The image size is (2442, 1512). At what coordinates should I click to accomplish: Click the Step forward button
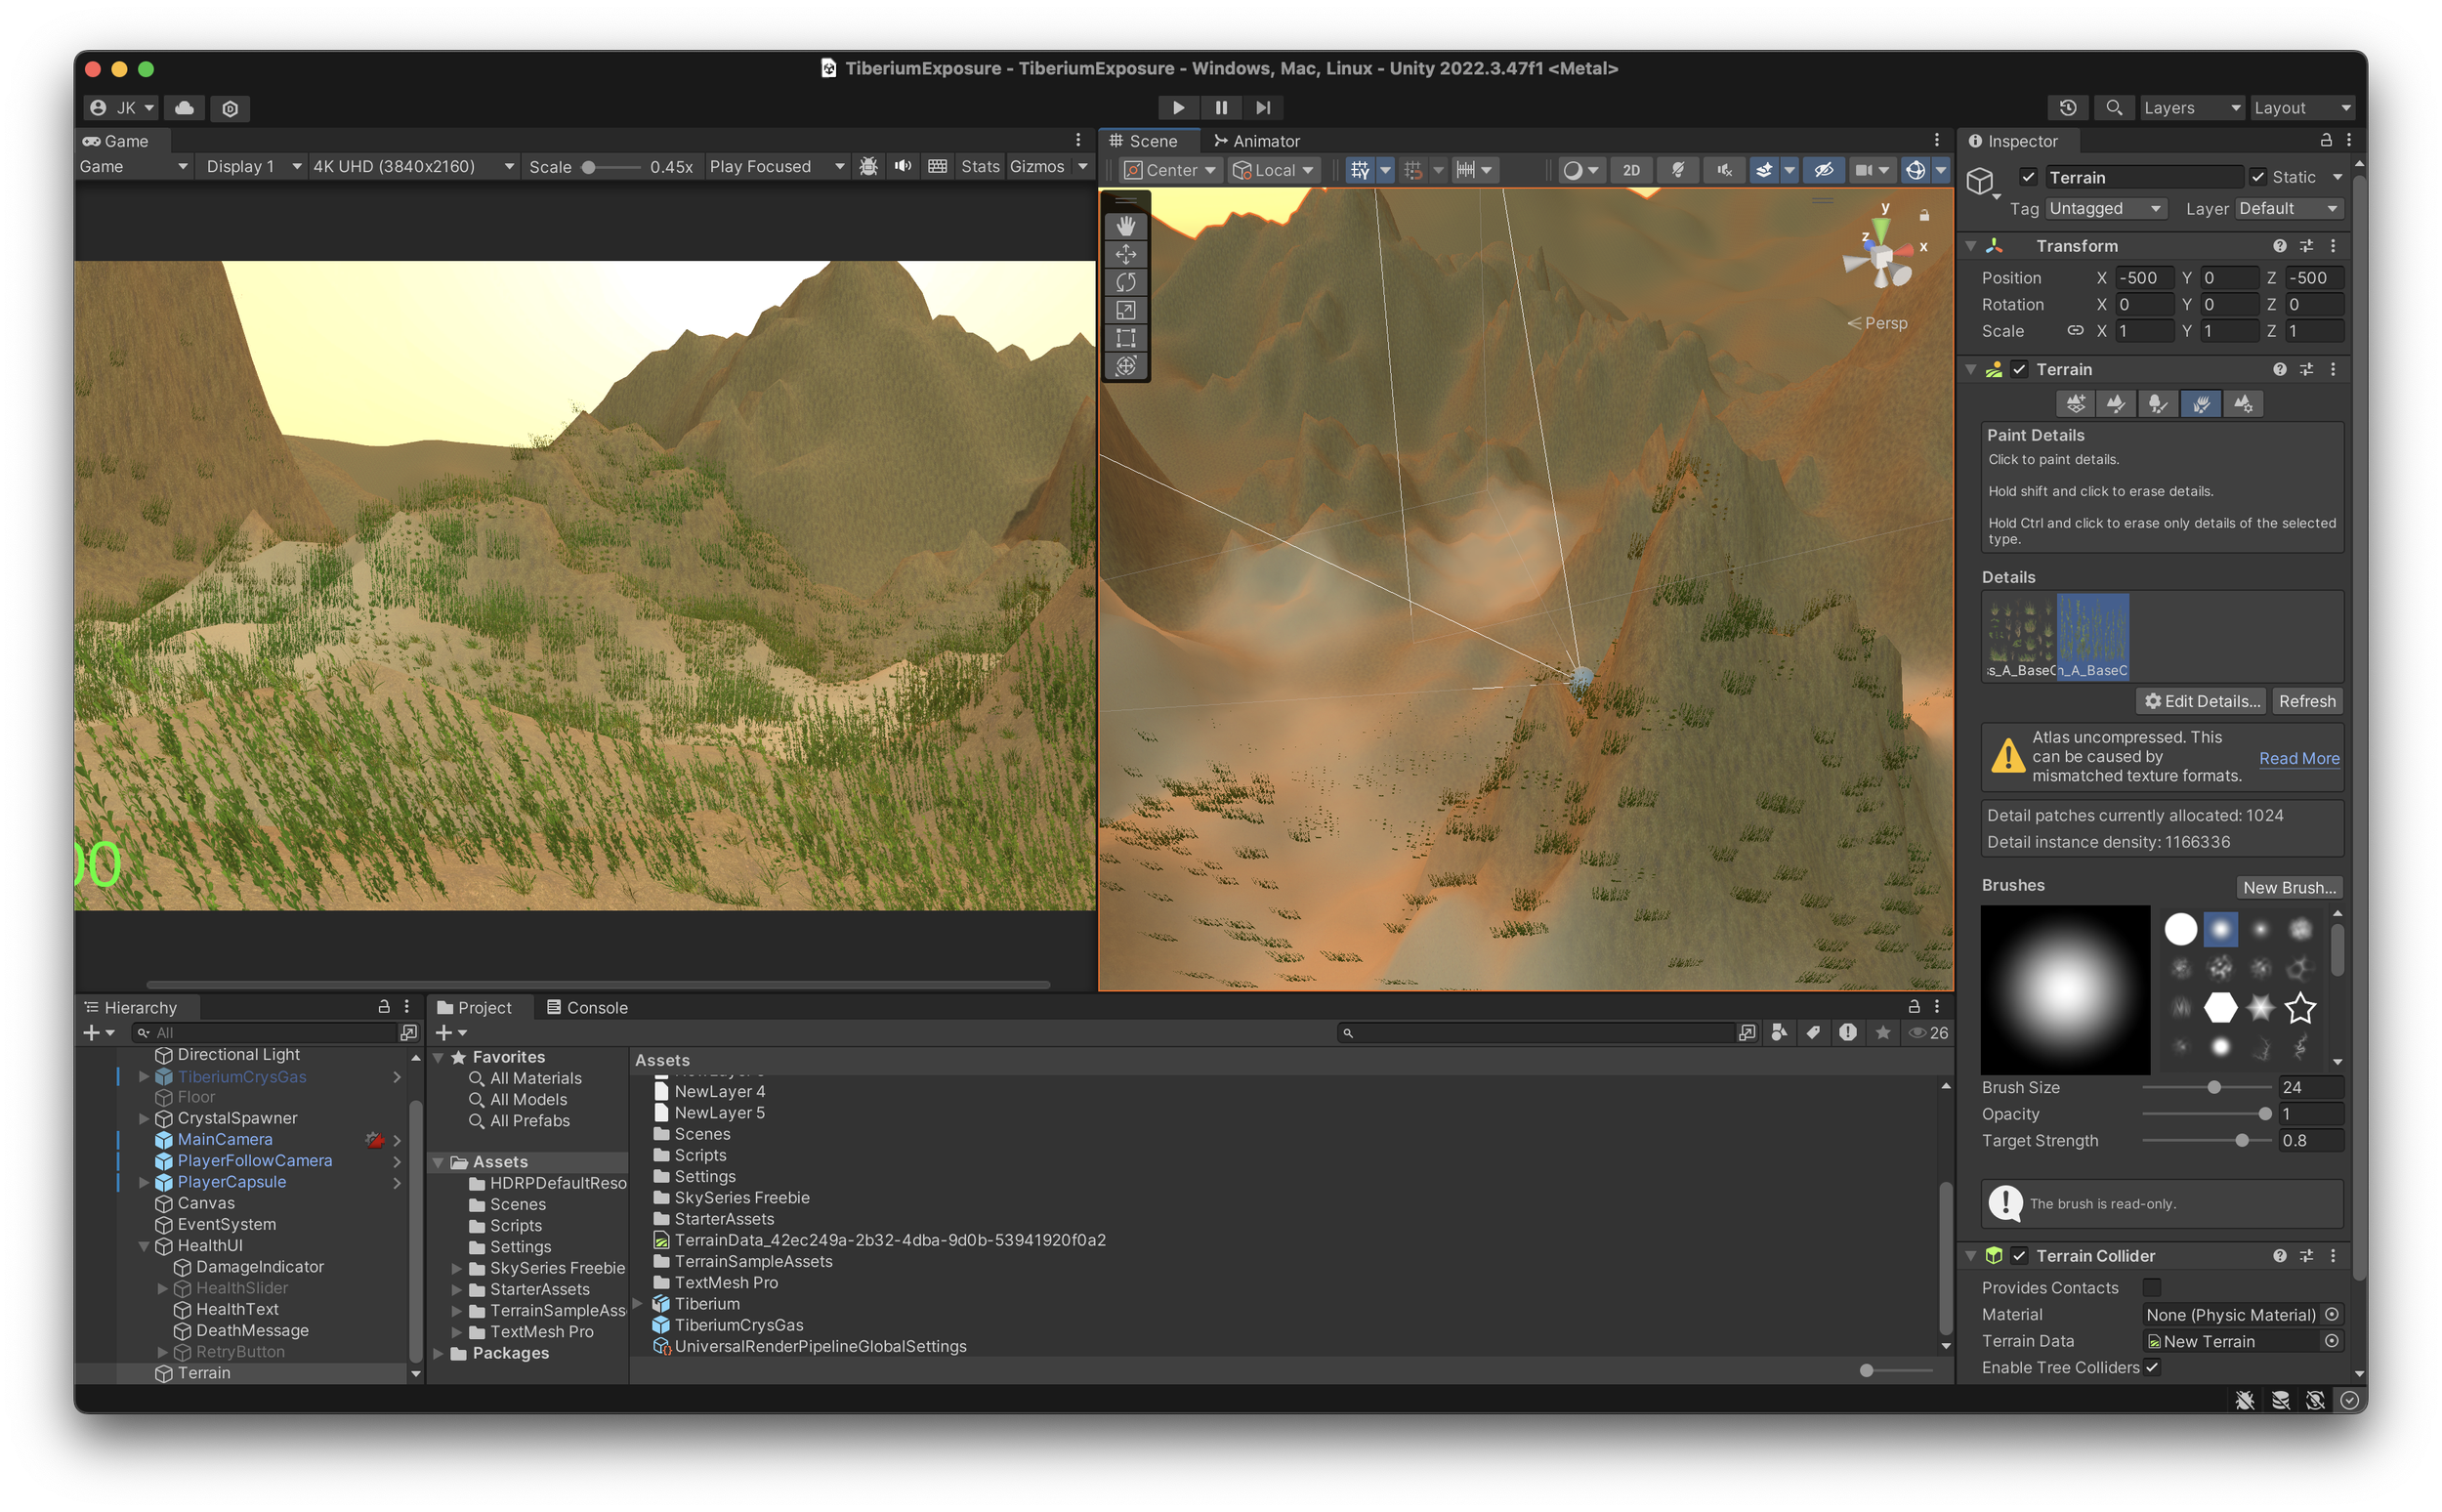click(x=1263, y=107)
